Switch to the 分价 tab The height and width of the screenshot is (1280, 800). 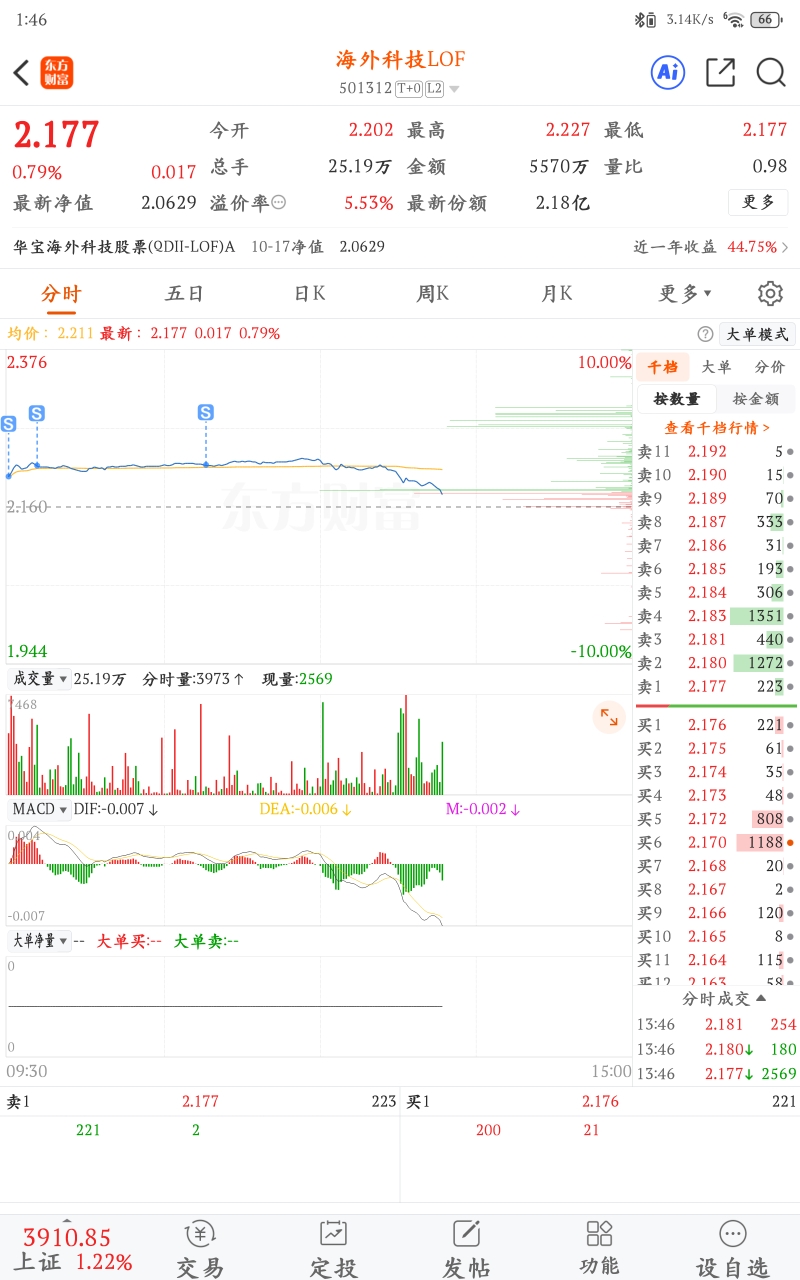pyautogui.click(x=770, y=367)
